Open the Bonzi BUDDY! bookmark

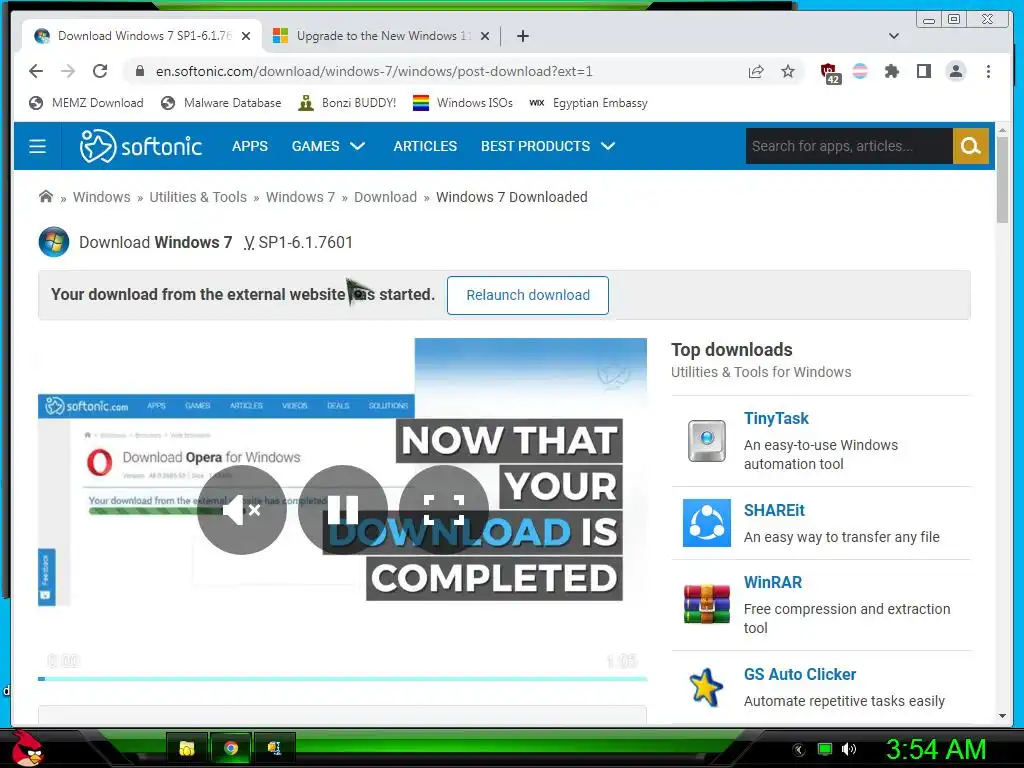(x=347, y=103)
